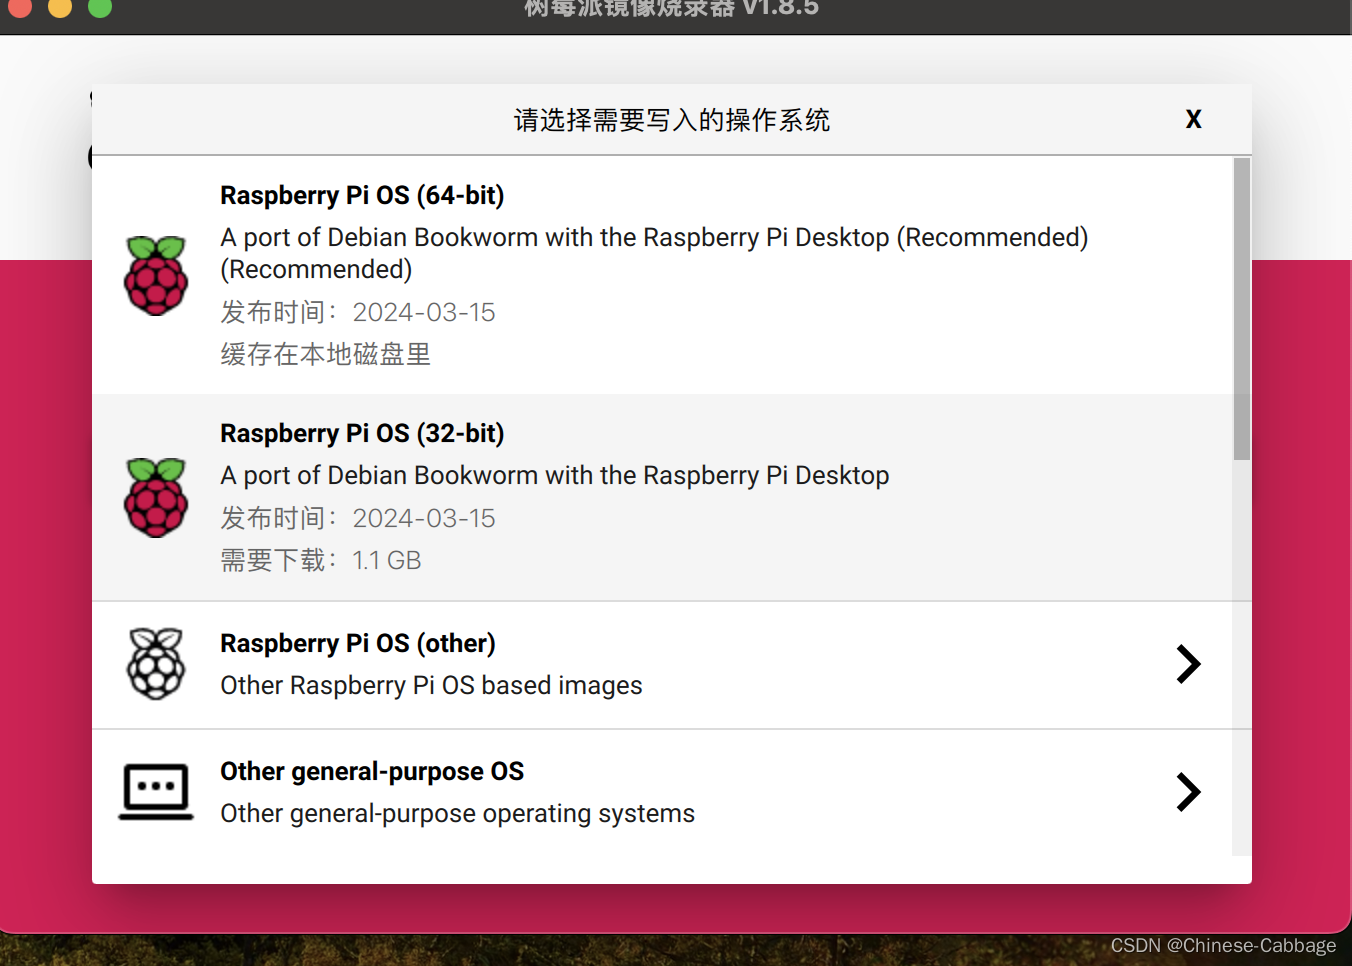Close the OS selection dialog with X

(1193, 119)
